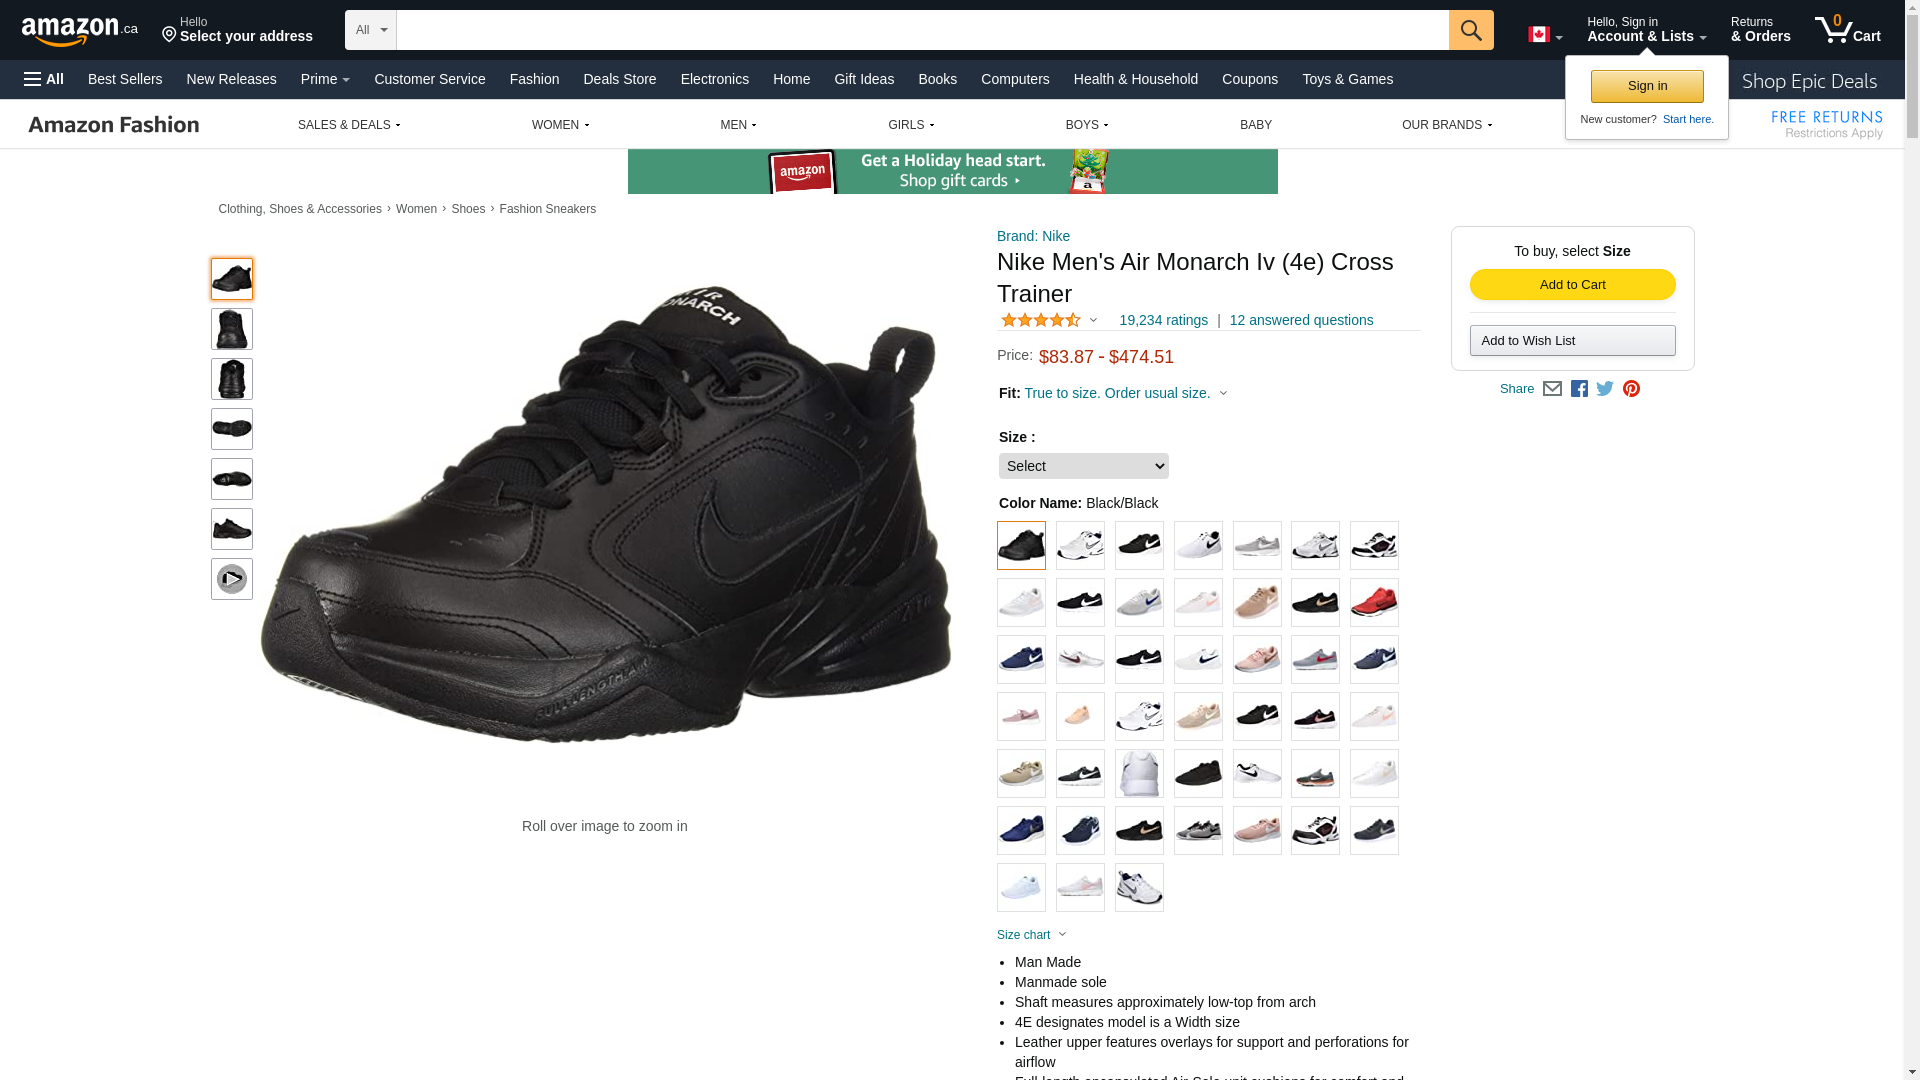Open the shopping cart icon
This screenshot has width=1920, height=1080.
(1847, 30)
